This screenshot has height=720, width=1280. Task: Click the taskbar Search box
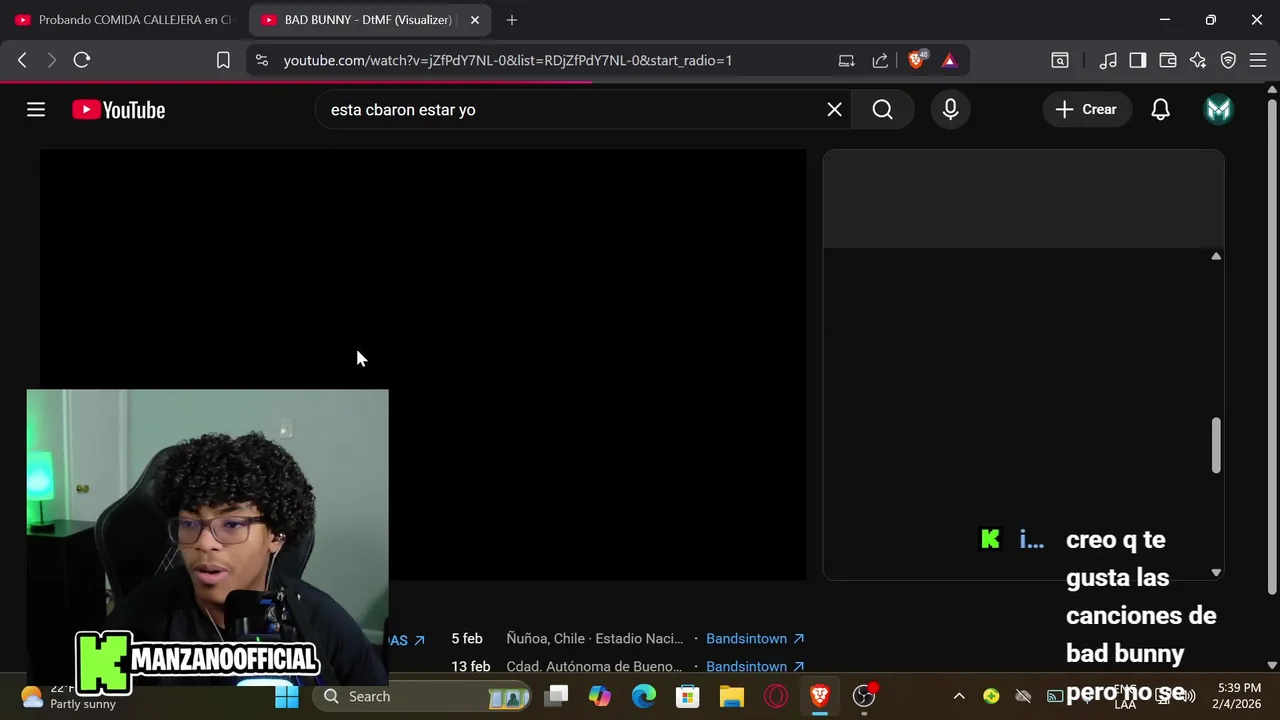(420, 696)
